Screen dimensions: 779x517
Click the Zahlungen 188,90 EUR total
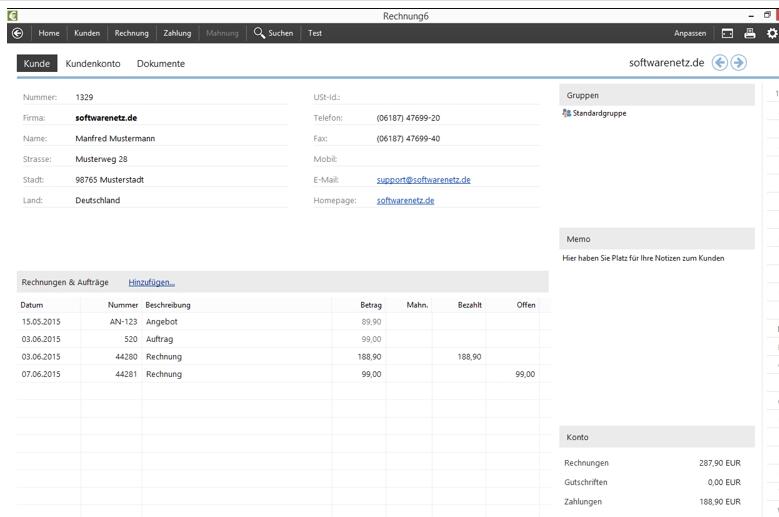[652, 502]
